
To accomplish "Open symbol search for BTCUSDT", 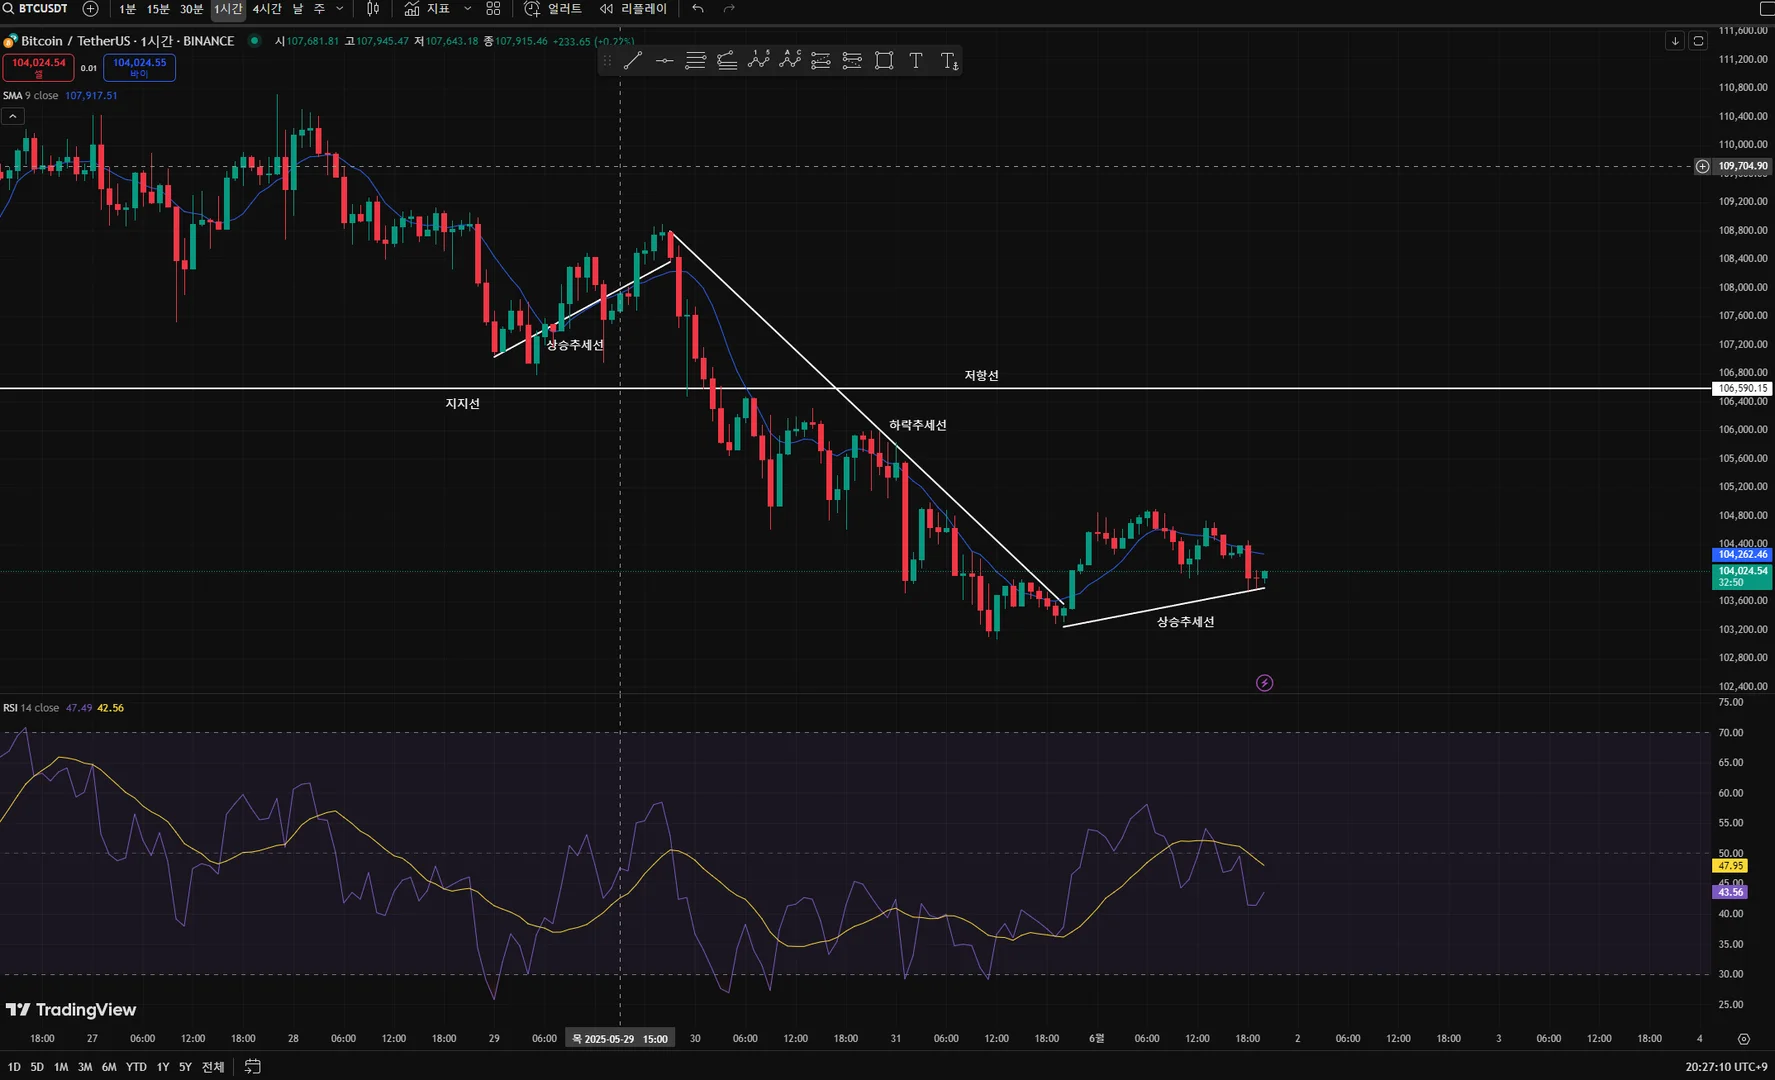I will pyautogui.click(x=35, y=9).
